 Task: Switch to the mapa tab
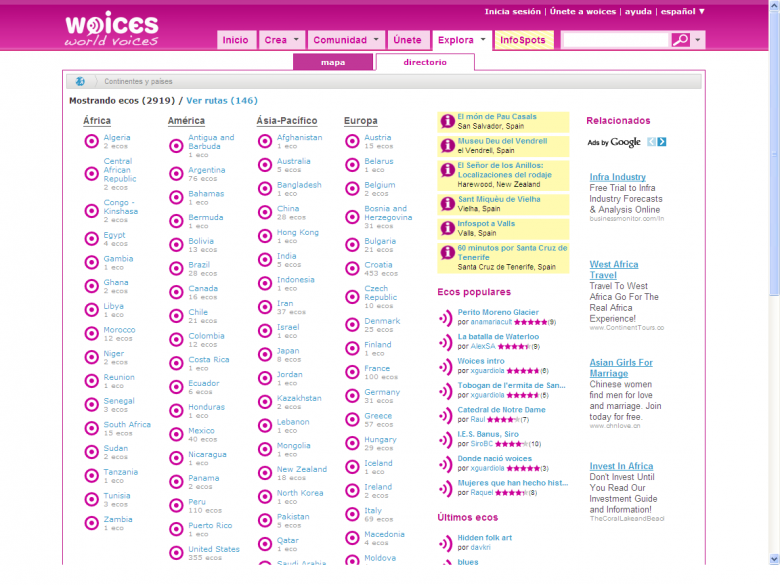[x=333, y=62]
